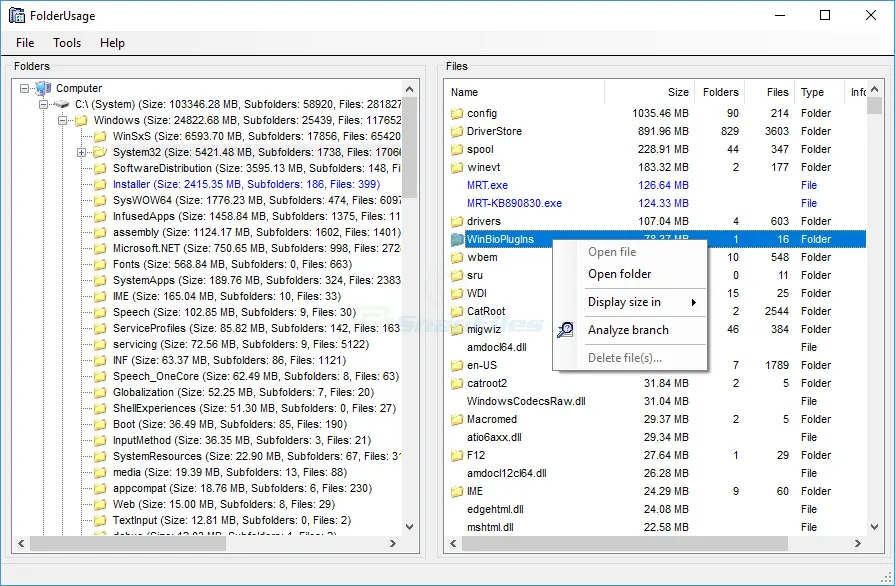Click the Analyze branch magnifier icon
This screenshot has width=895, height=586.
click(x=565, y=330)
